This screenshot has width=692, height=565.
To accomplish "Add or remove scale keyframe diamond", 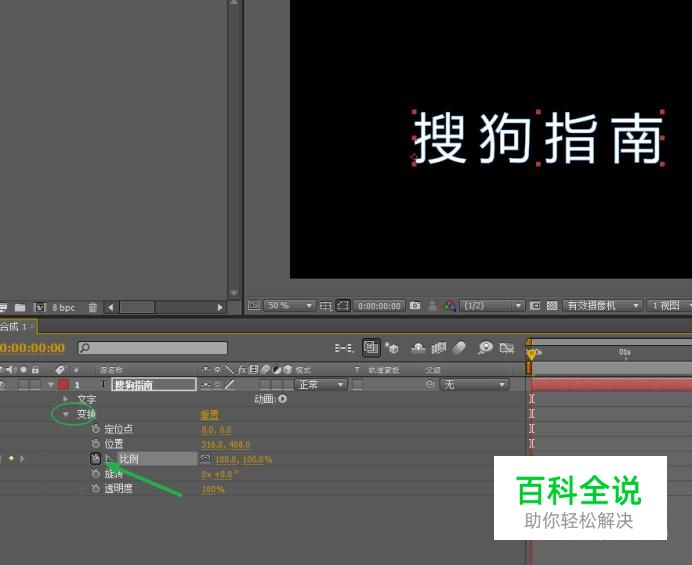I will (x=11, y=459).
